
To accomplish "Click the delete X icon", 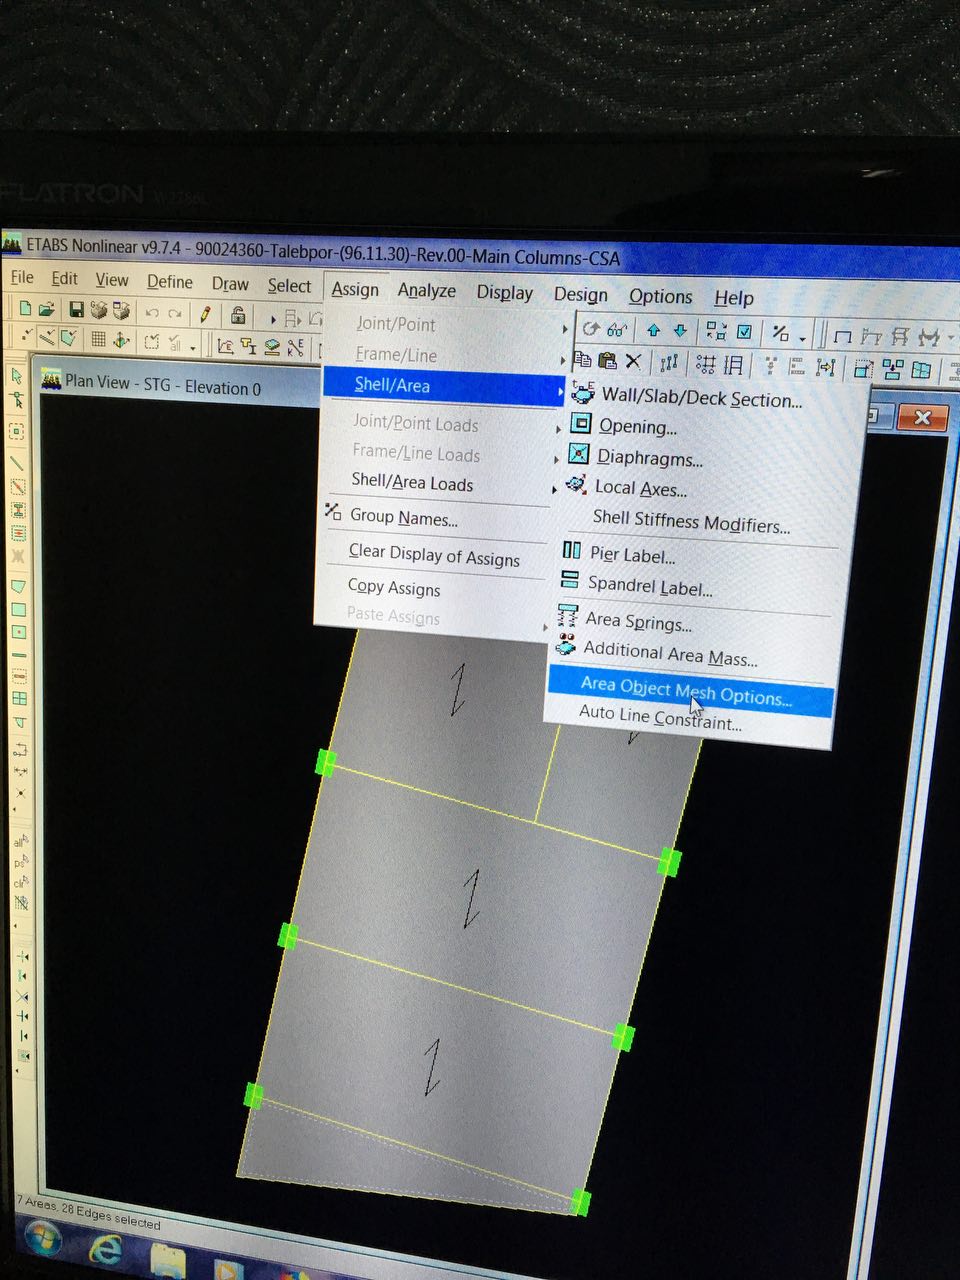I will pyautogui.click(x=633, y=361).
